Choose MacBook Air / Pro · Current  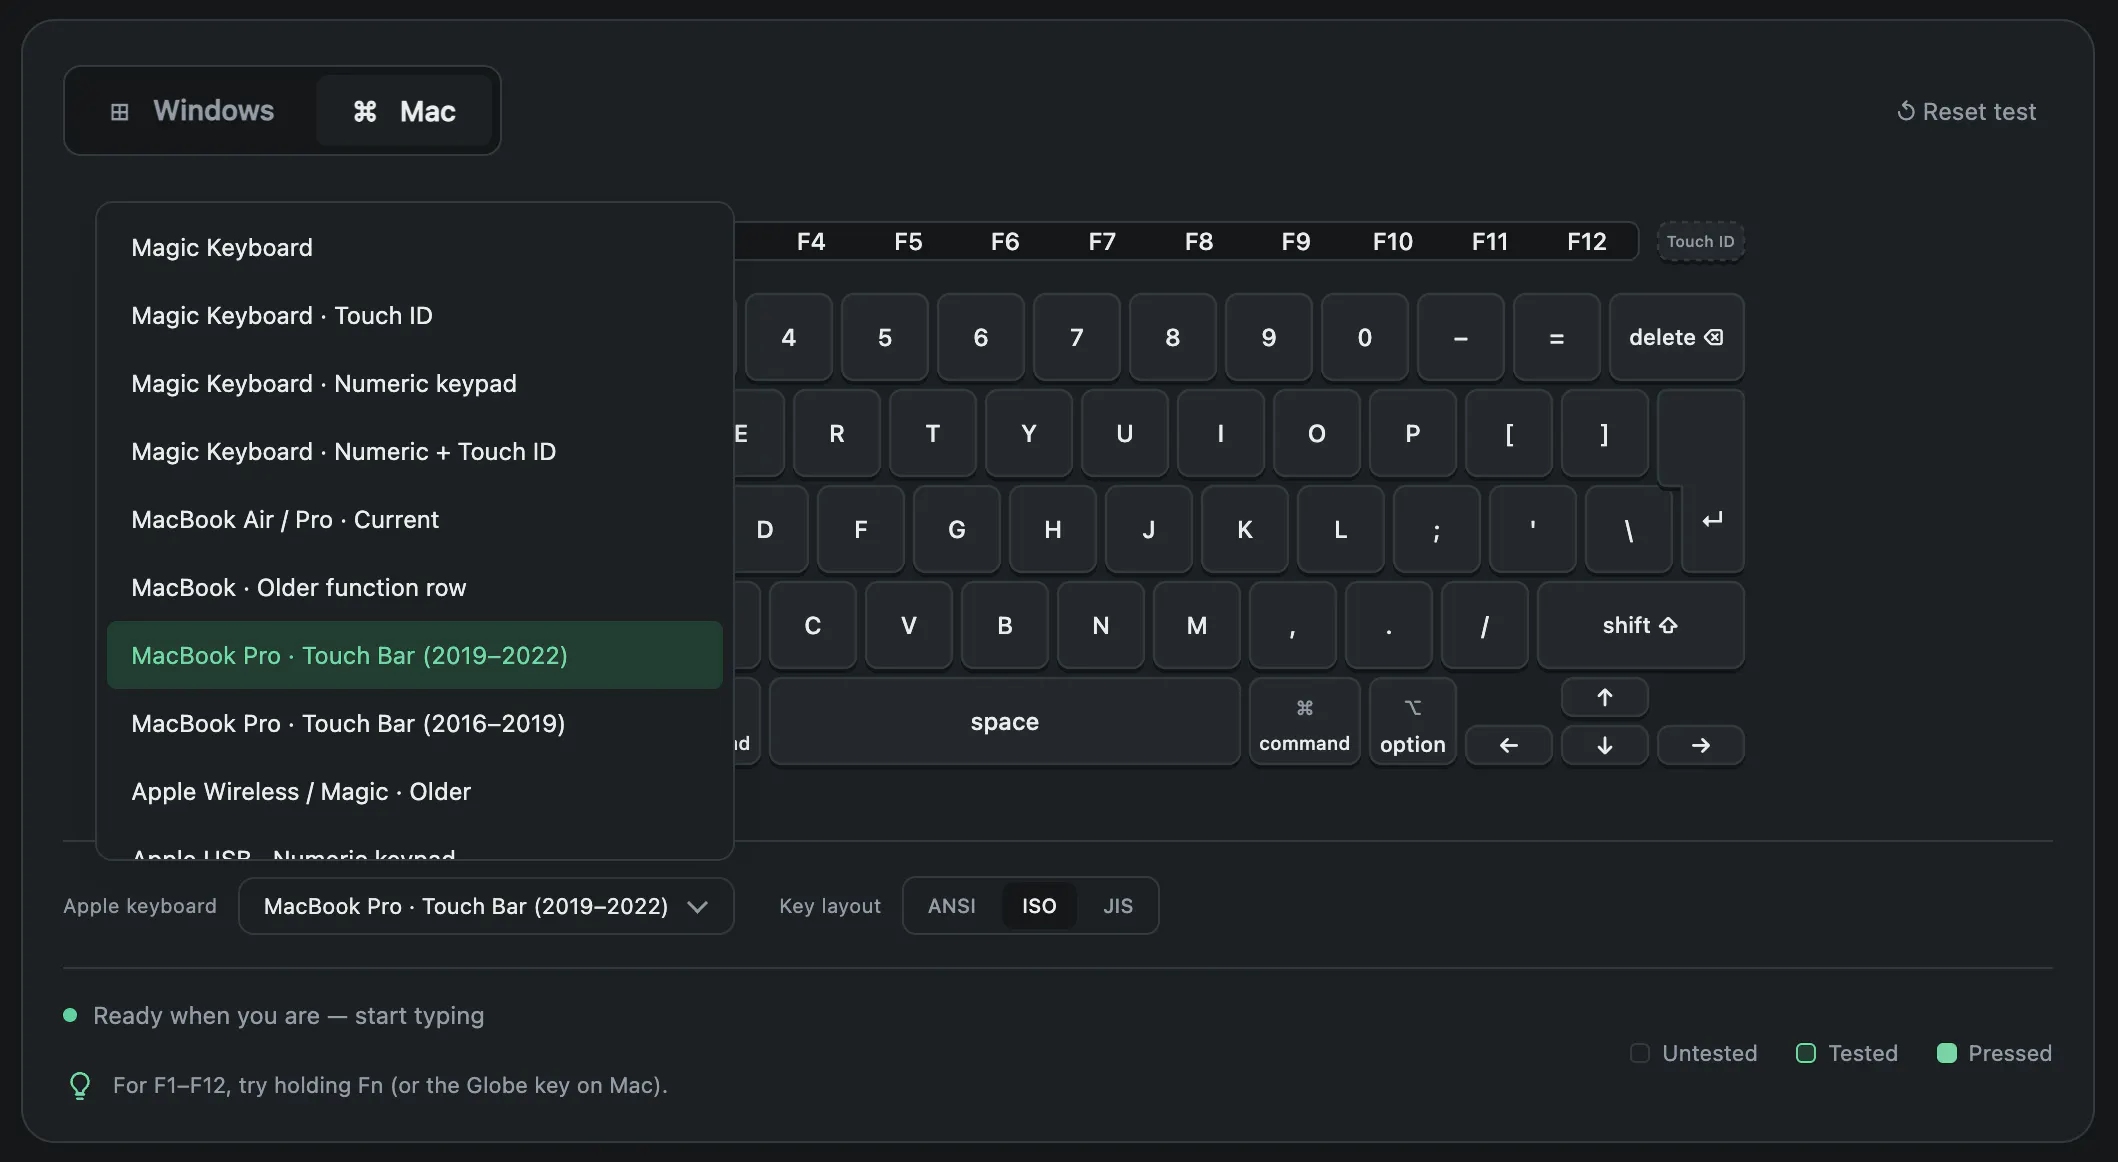tap(414, 519)
